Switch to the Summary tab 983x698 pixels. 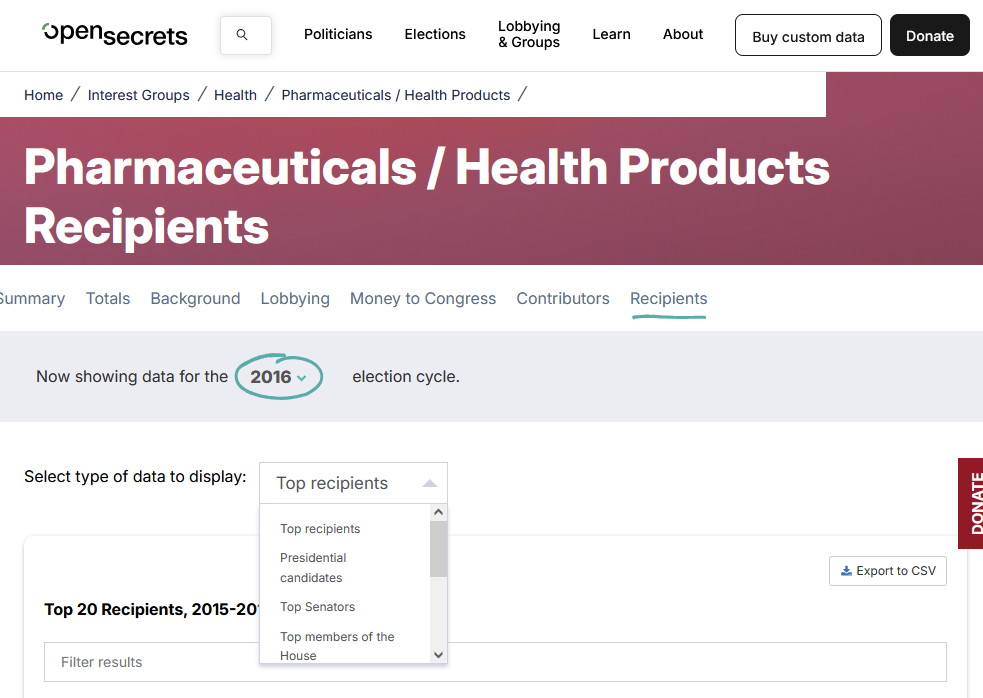31,299
